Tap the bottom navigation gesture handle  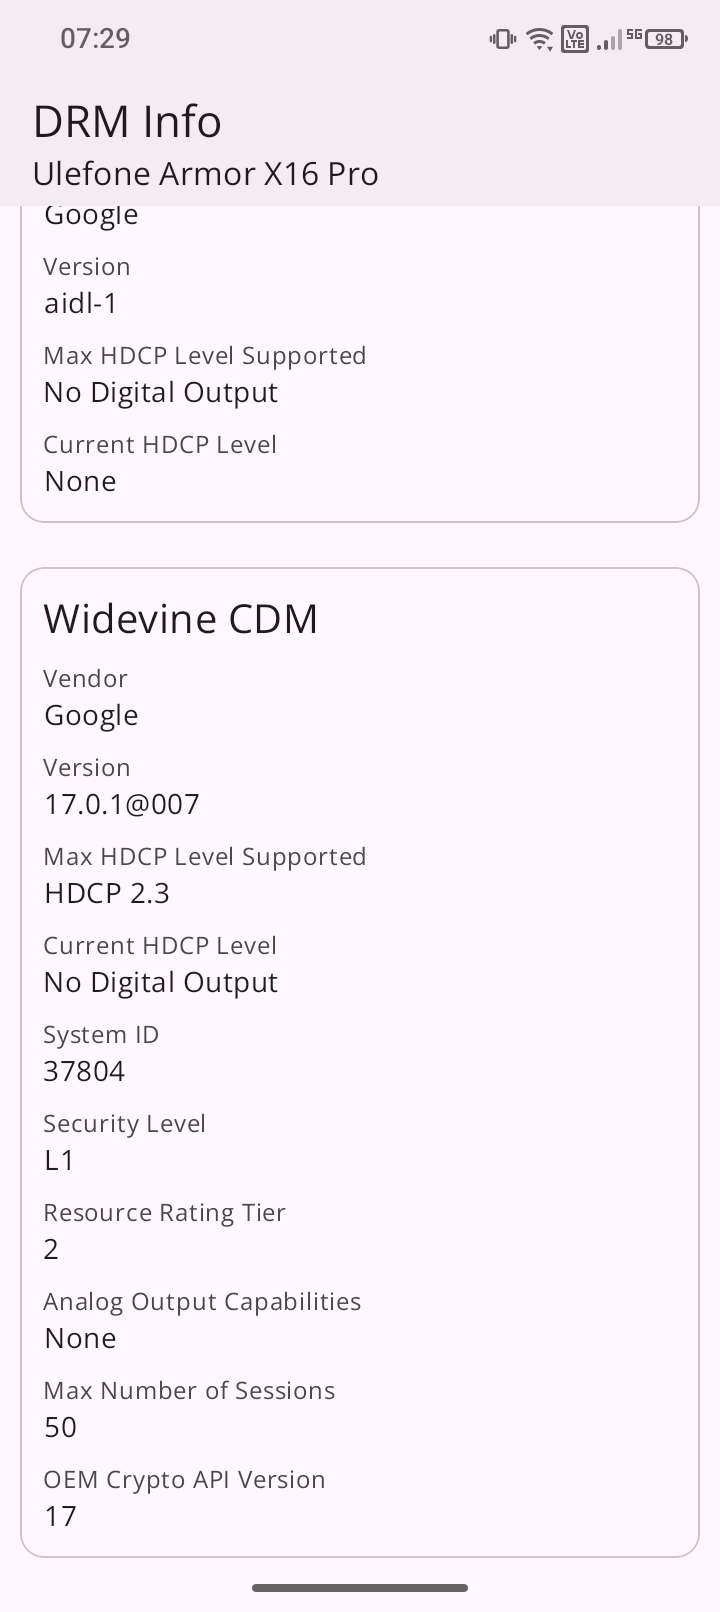pyautogui.click(x=360, y=1587)
